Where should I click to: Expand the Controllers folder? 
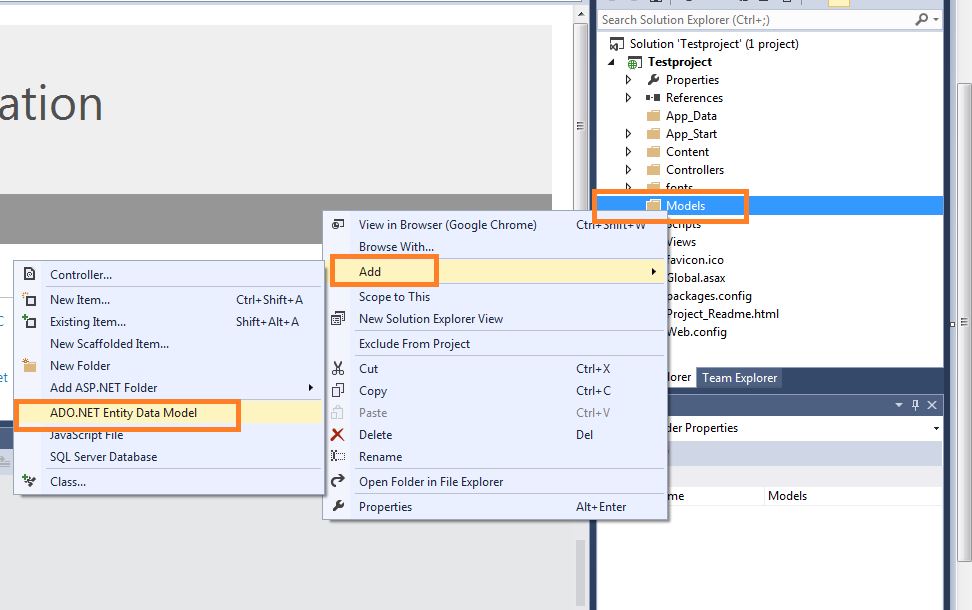coord(629,170)
